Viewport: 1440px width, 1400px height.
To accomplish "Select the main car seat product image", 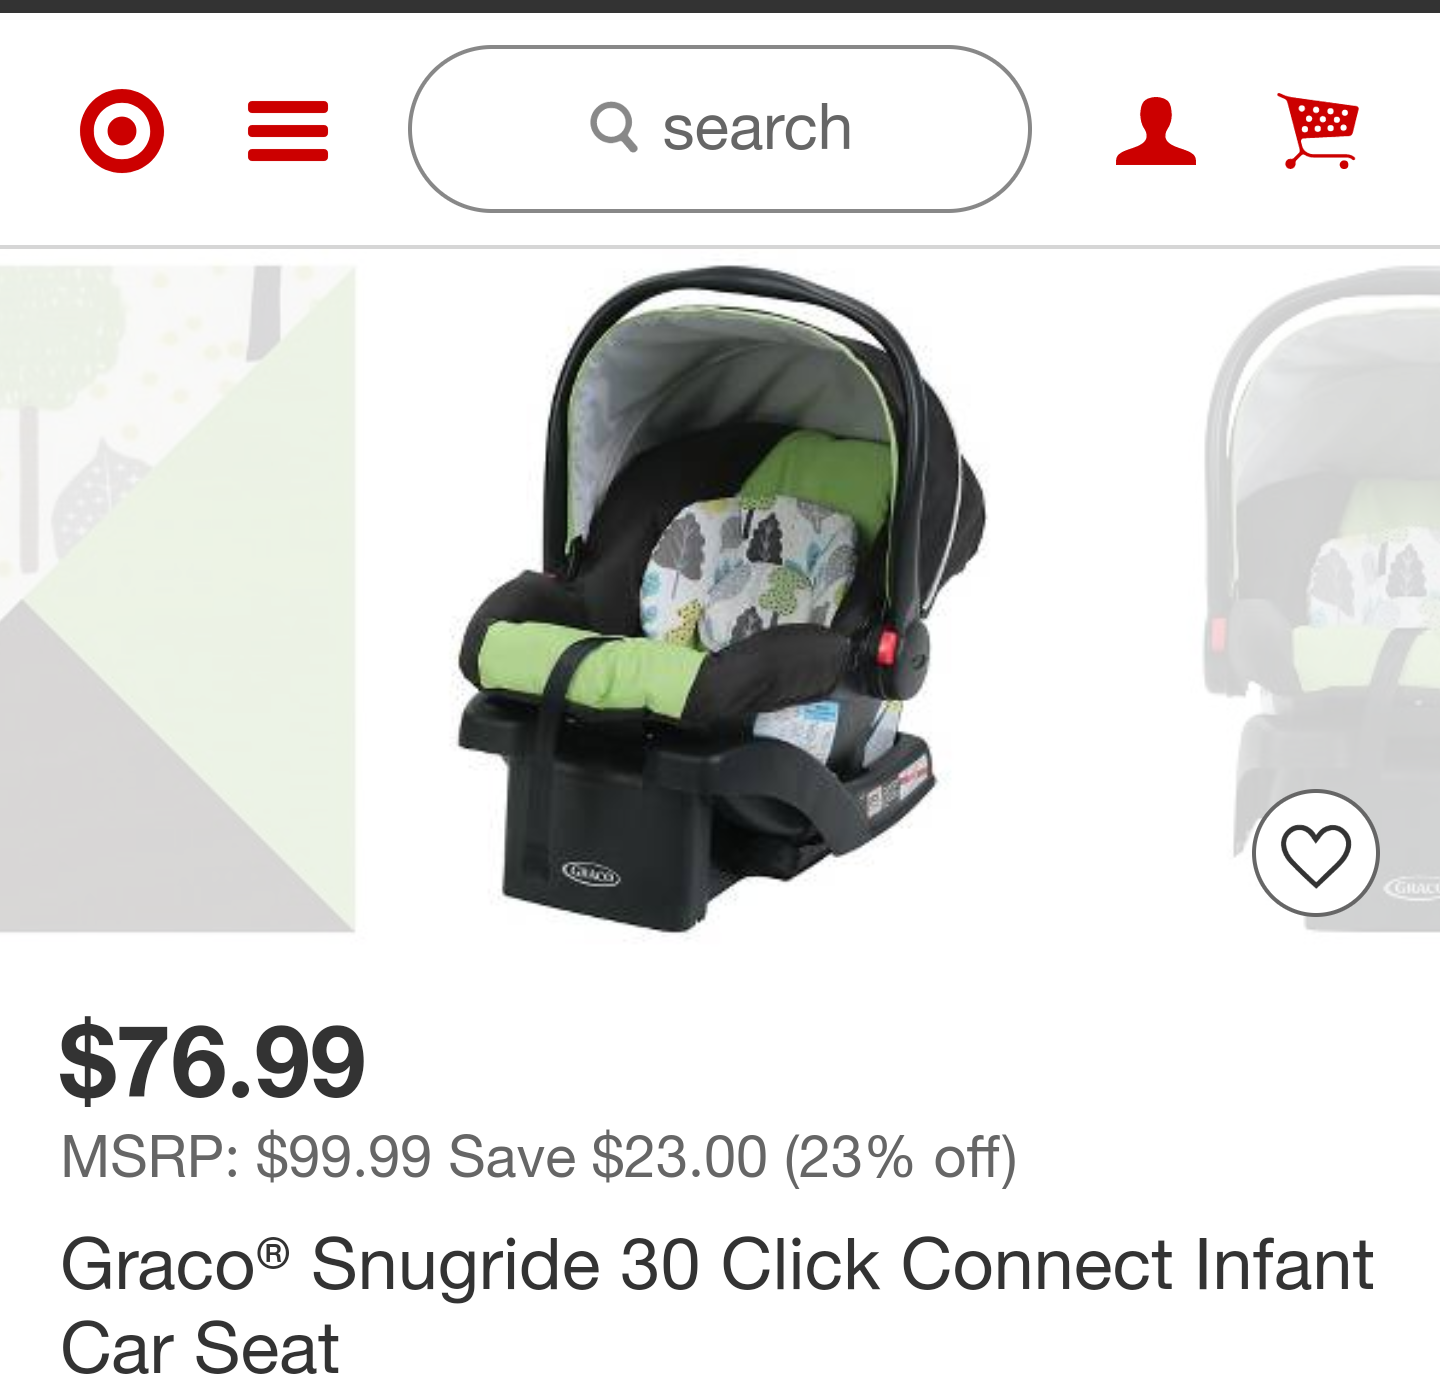I will (x=720, y=598).
